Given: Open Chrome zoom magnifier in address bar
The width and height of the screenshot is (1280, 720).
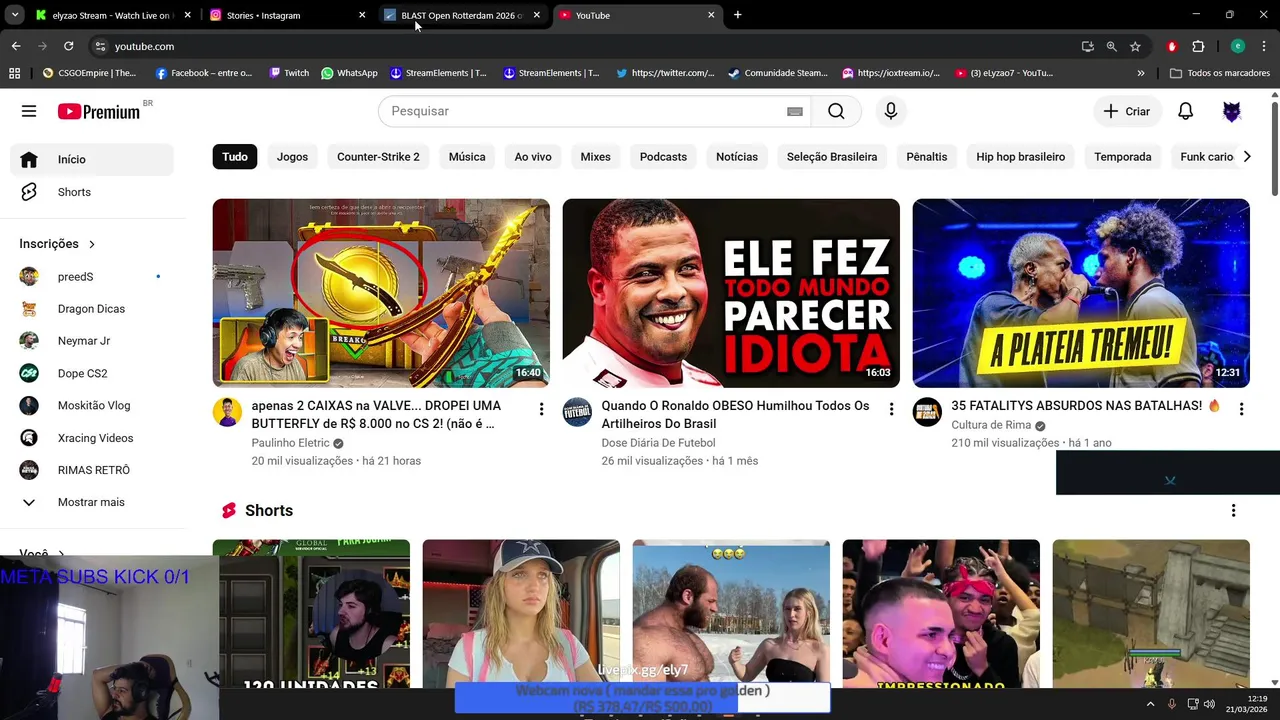Looking at the screenshot, I should click(1111, 46).
